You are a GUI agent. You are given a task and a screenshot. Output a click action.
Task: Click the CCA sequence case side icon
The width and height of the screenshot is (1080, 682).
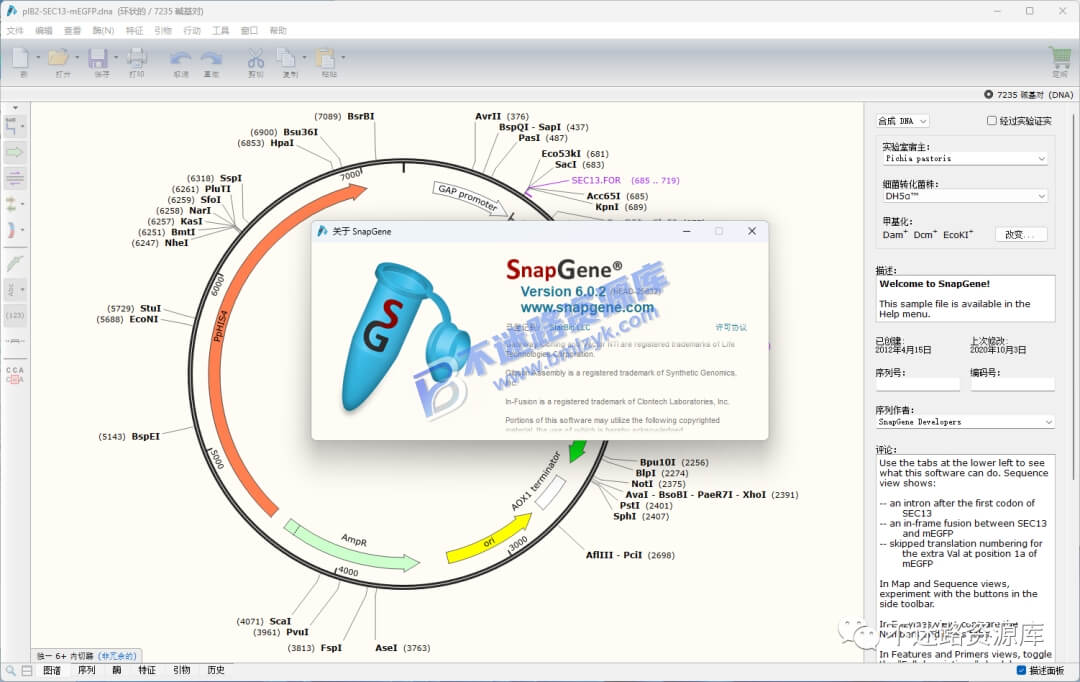click(14, 375)
